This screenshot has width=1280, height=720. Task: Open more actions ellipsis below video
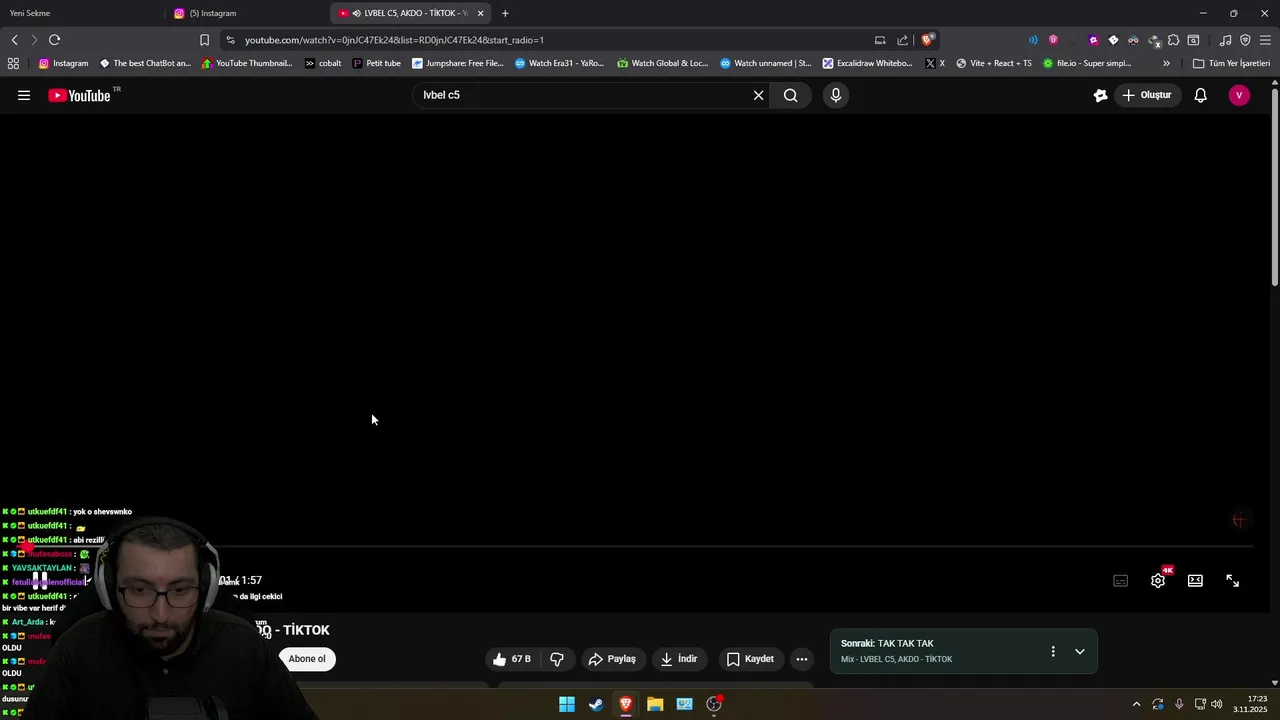802,659
